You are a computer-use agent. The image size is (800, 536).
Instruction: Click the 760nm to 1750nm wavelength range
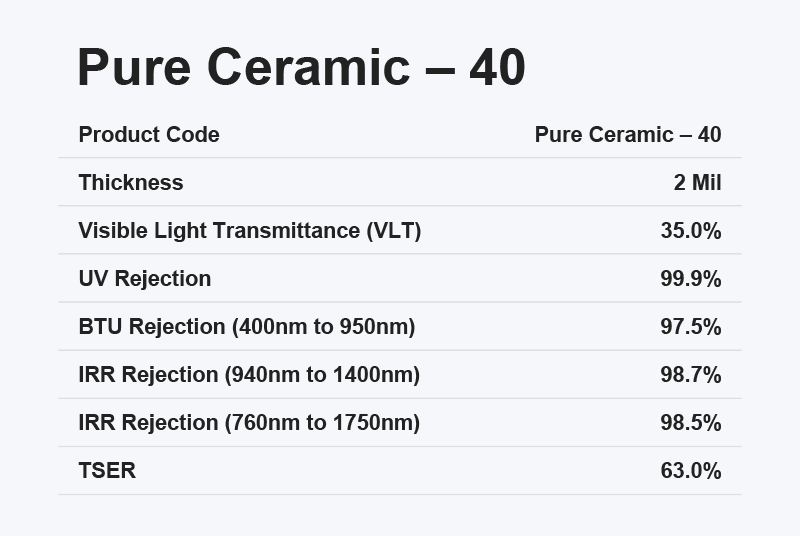(x=322, y=422)
